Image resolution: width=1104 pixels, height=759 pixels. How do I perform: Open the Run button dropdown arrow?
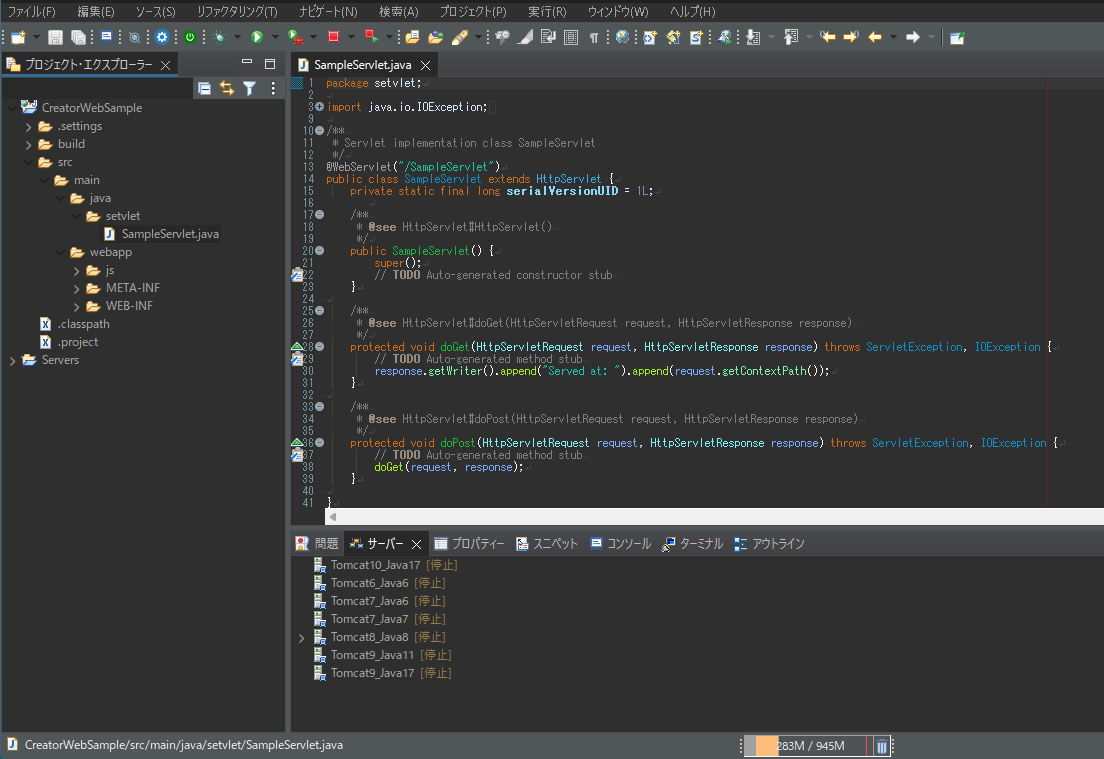pyautogui.click(x=277, y=37)
